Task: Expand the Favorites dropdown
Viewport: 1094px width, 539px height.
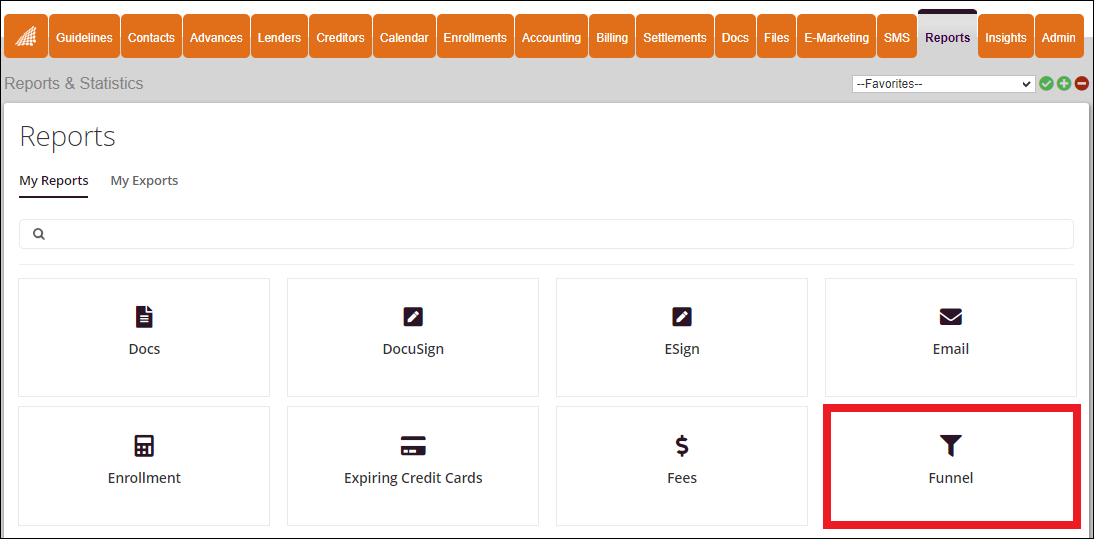Action: pos(943,84)
